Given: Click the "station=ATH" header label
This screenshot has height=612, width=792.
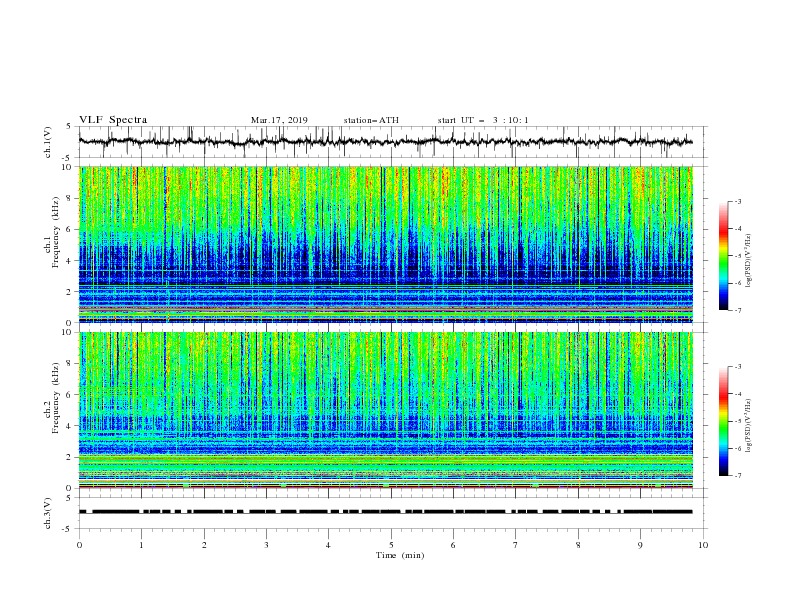Looking at the screenshot, I should click(x=371, y=120).
